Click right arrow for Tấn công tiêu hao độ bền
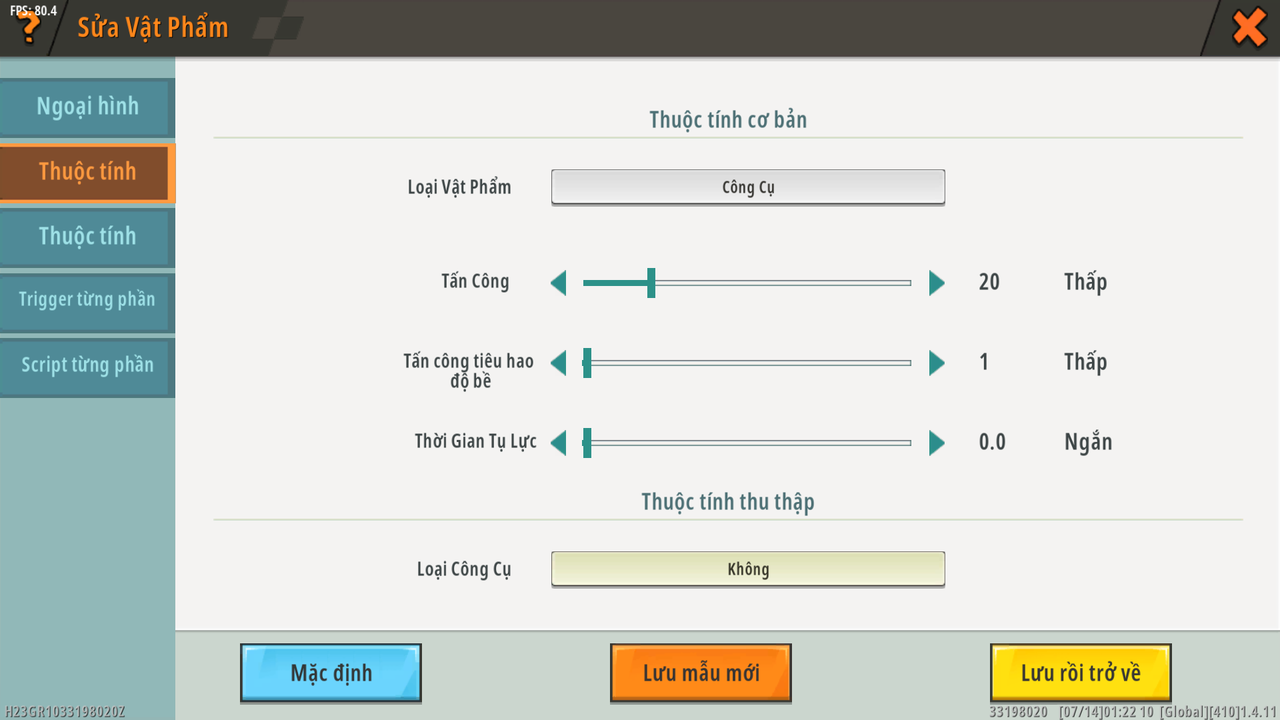 click(936, 363)
